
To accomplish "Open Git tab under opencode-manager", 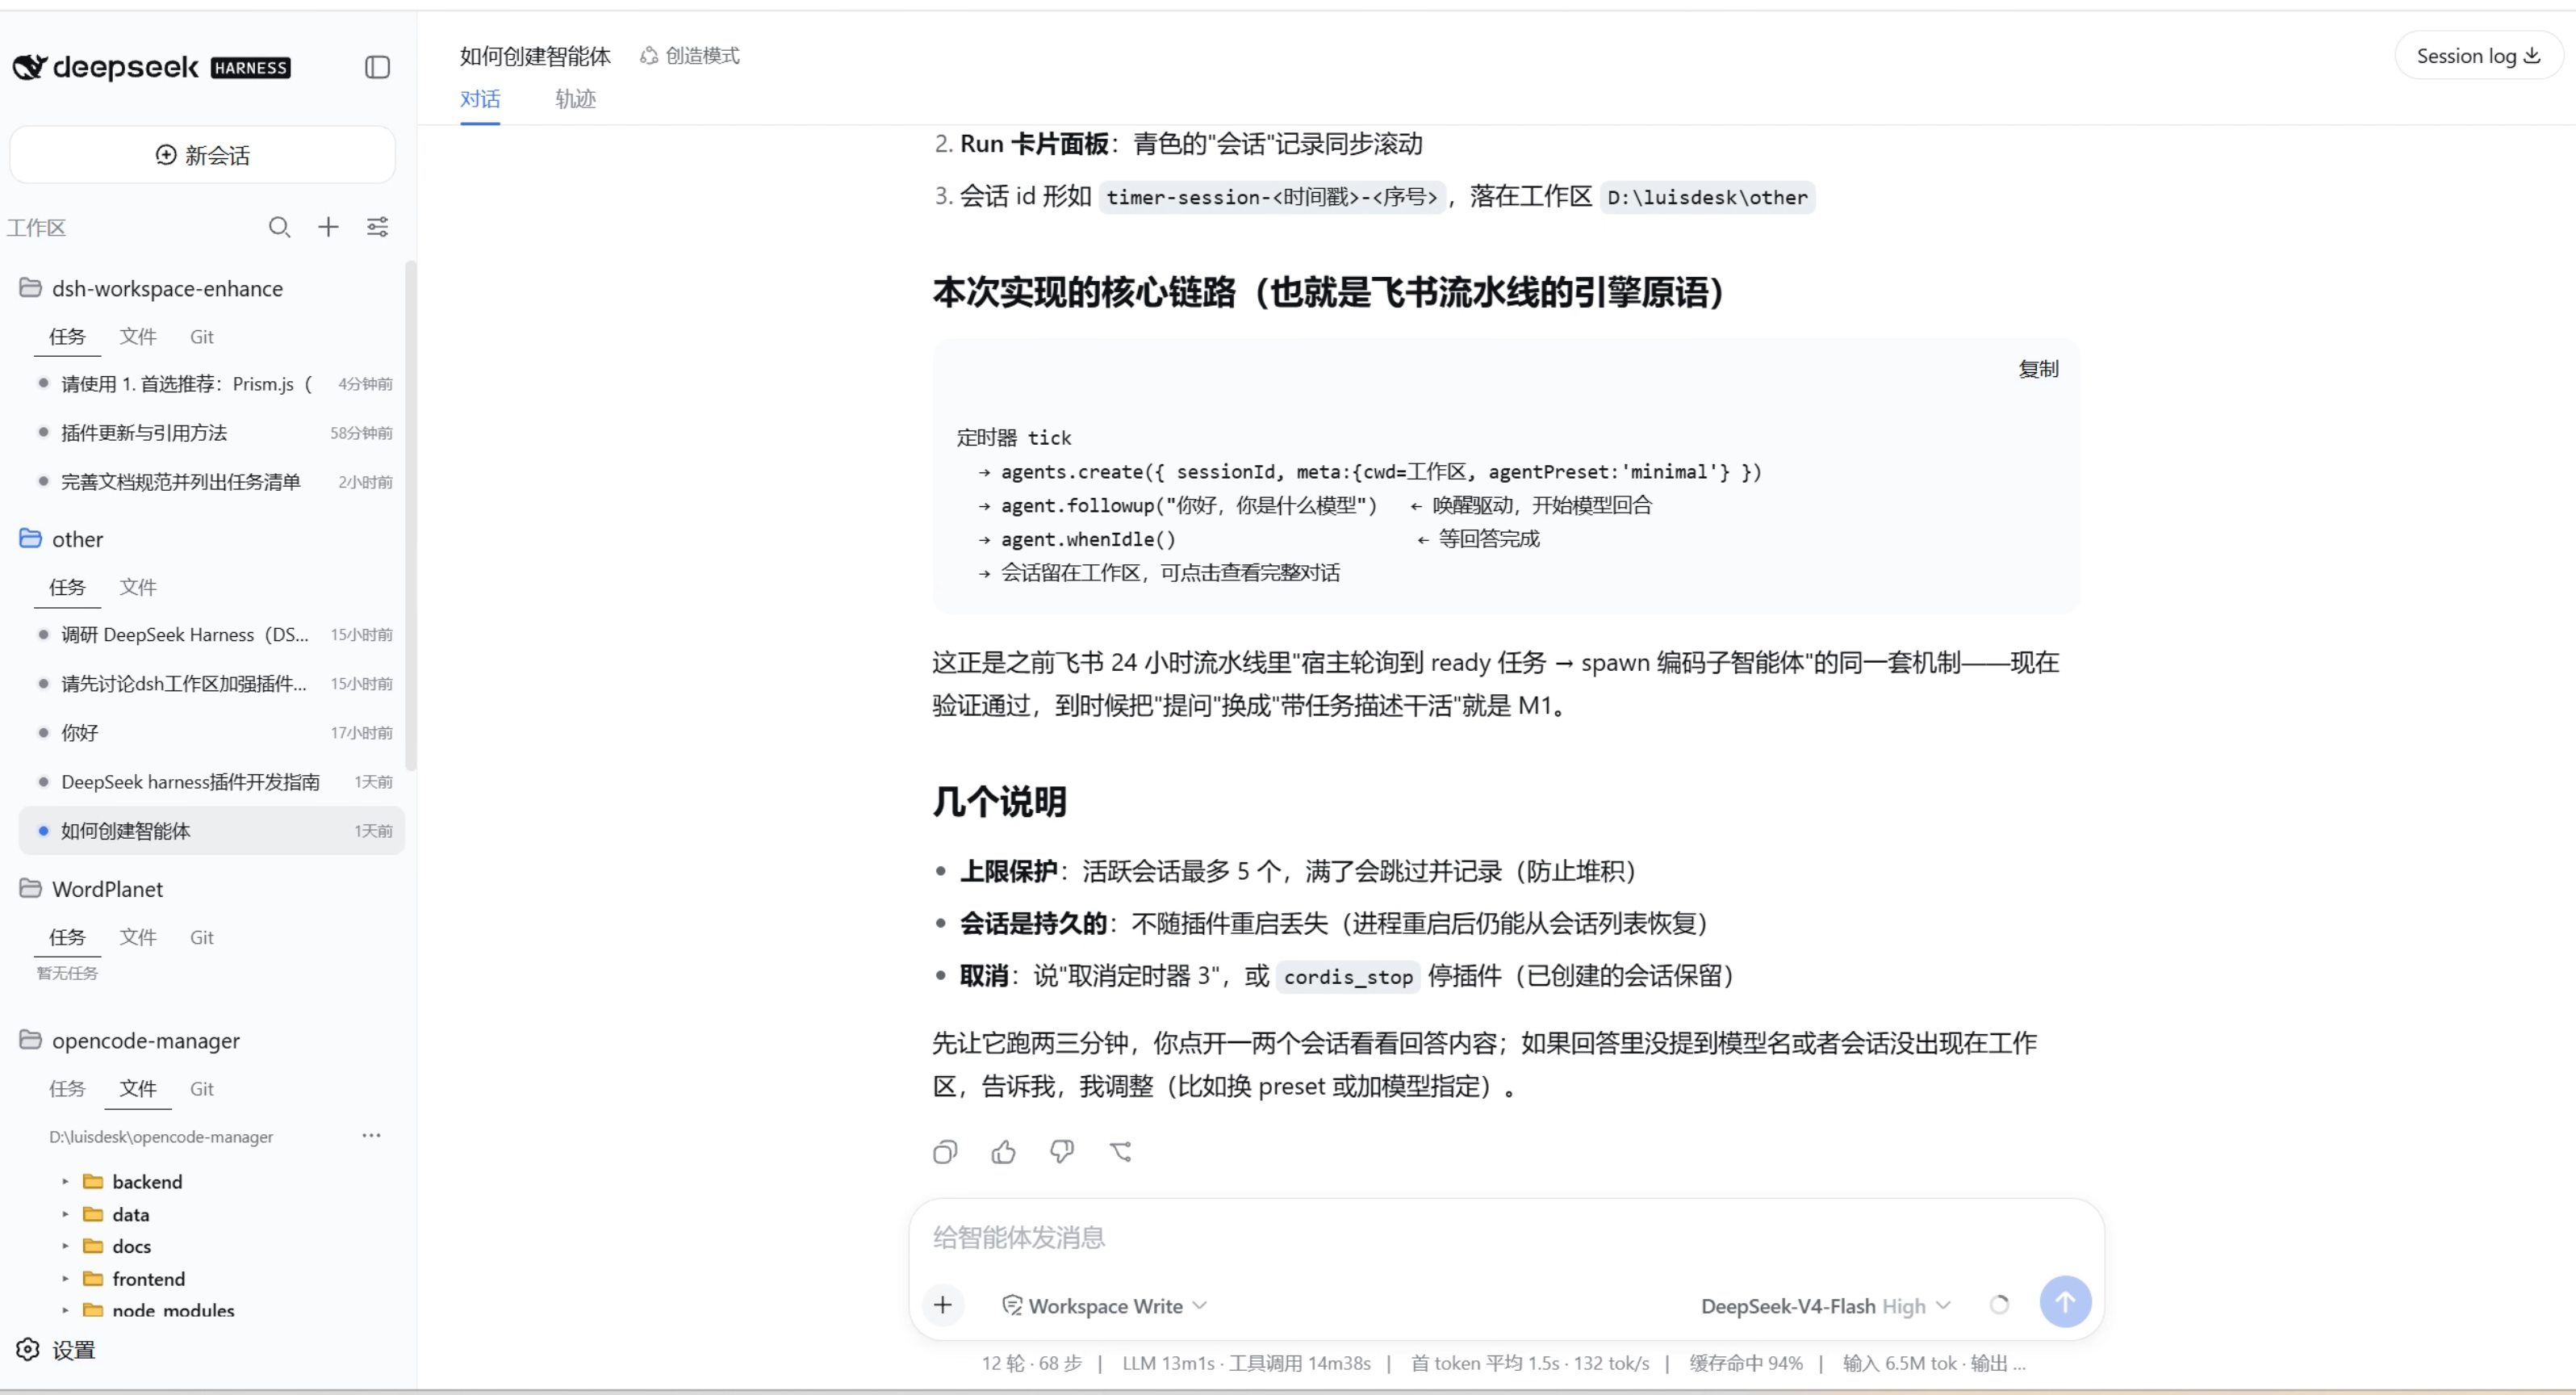I will [x=202, y=1088].
